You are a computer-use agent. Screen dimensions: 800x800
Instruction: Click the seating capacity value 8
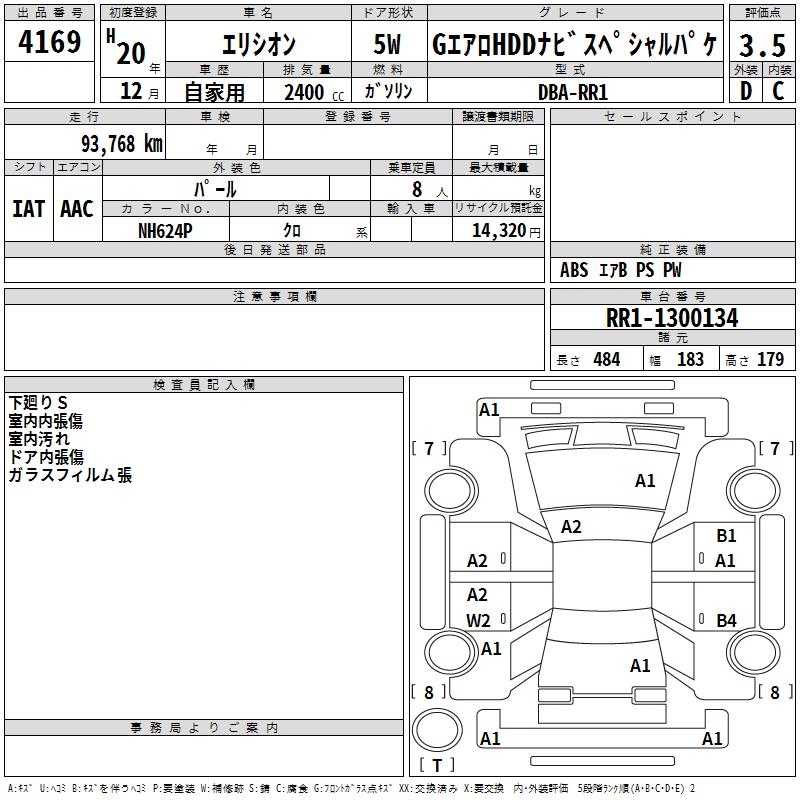417,189
